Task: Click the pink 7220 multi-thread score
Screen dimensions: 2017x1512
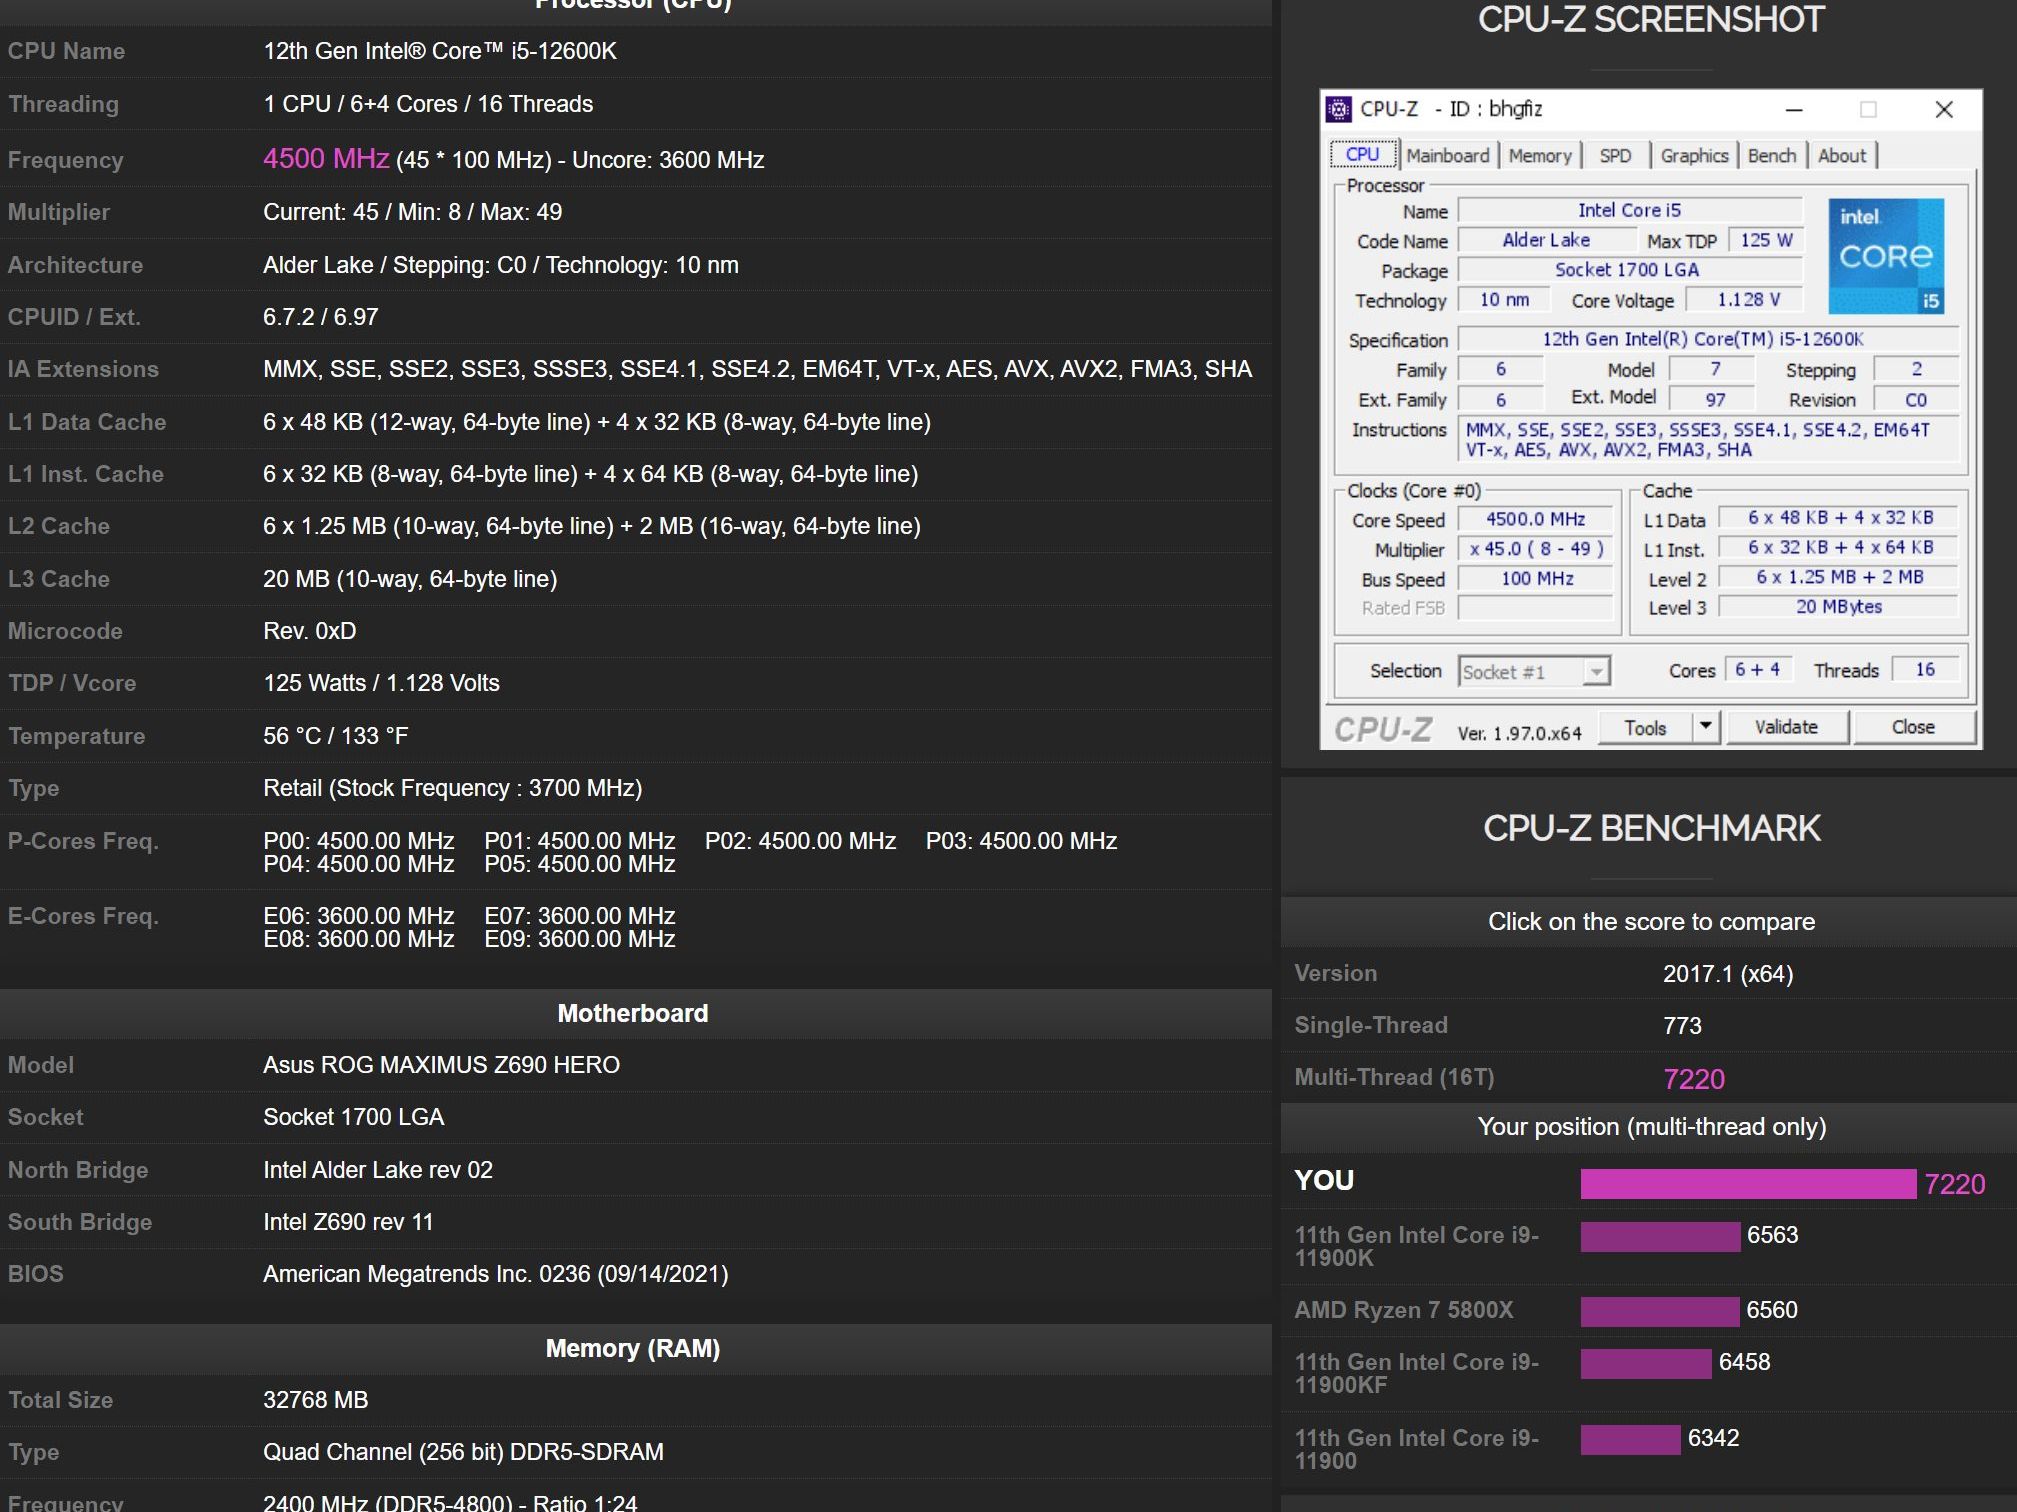Action: 1693,1079
